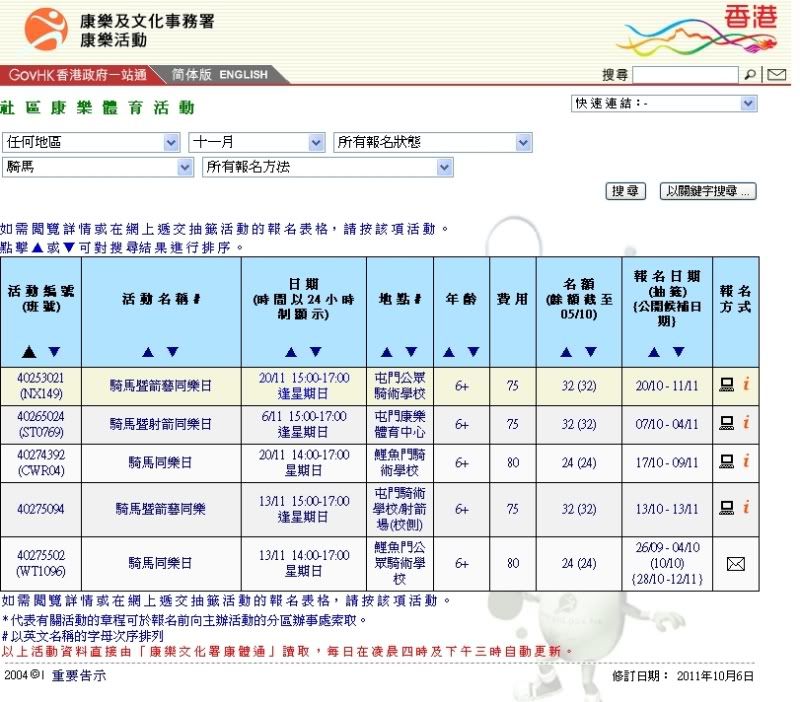Click the 搜尋 search button
The width and height of the screenshot is (800, 702).
(x=626, y=191)
